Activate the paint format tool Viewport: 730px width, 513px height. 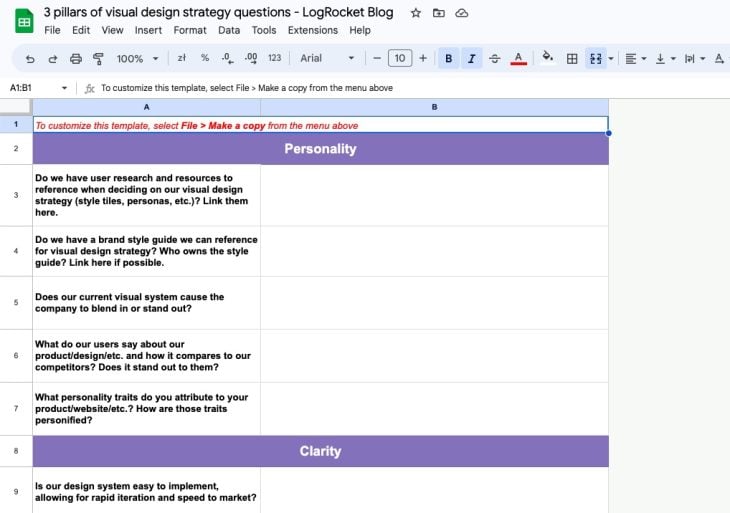click(x=98, y=59)
